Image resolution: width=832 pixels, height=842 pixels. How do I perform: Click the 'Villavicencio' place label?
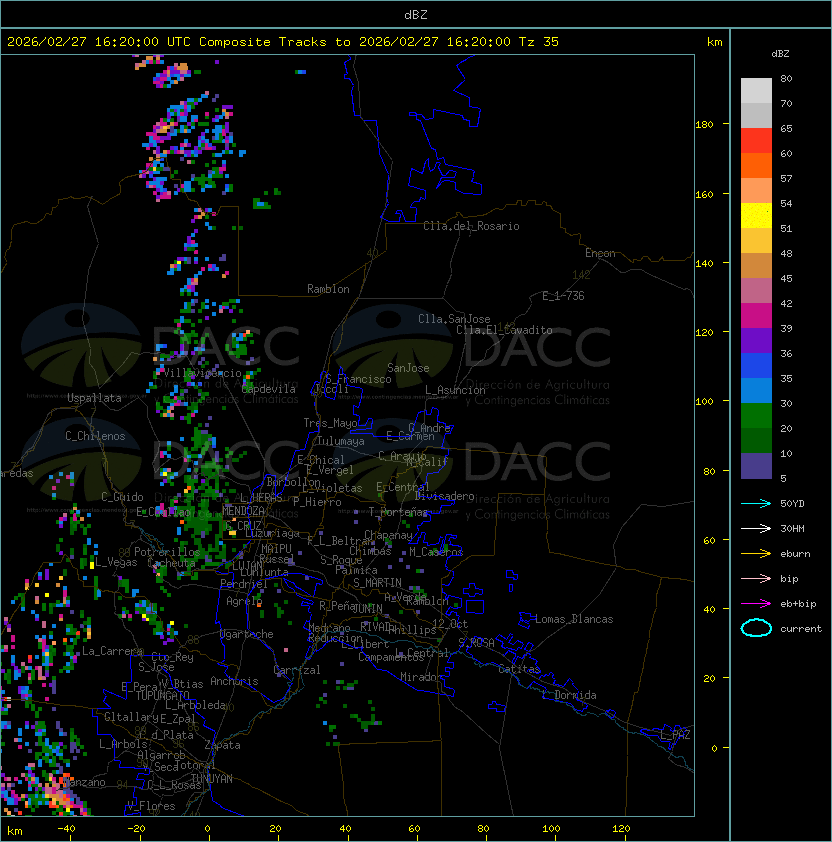202,373
